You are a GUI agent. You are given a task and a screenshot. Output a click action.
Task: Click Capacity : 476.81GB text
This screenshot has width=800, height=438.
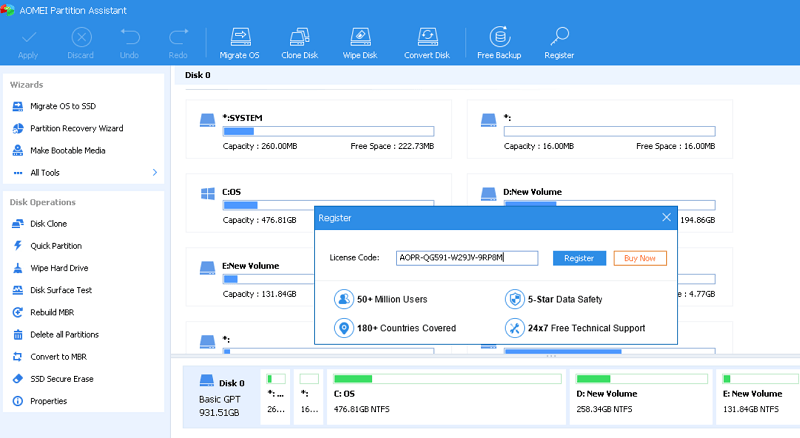coord(259,220)
